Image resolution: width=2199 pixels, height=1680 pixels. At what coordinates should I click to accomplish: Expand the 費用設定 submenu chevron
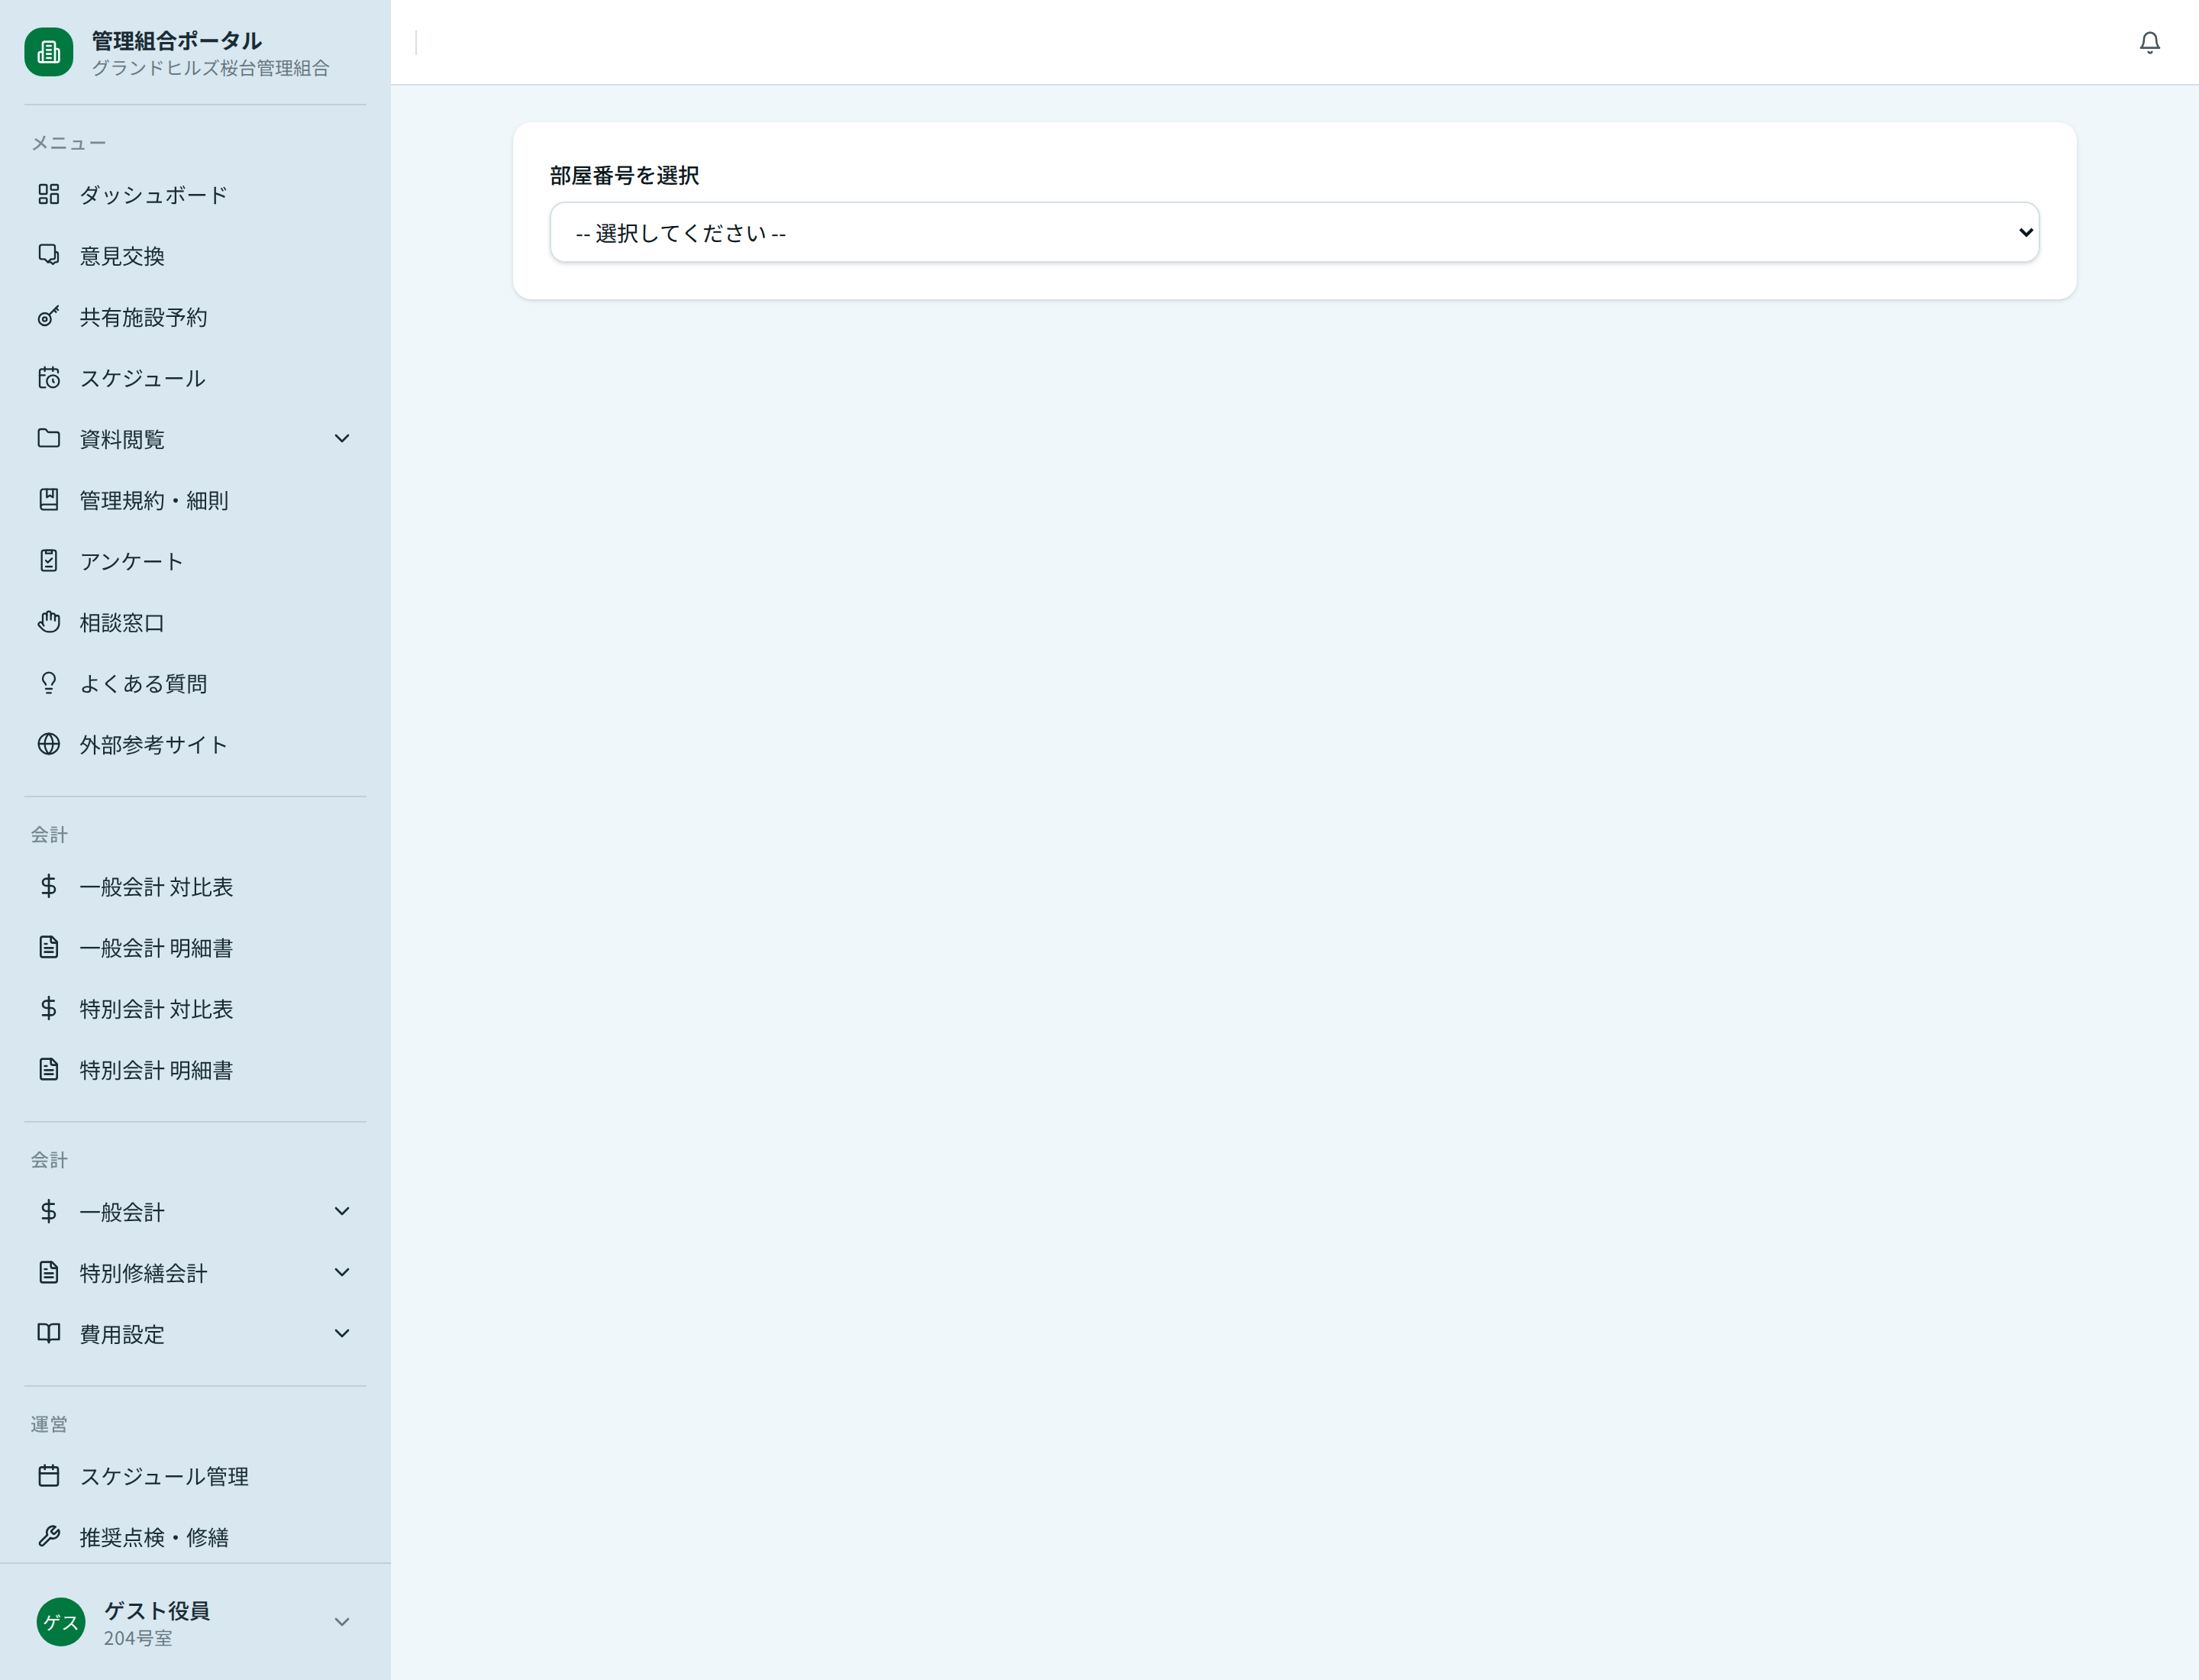pos(342,1333)
